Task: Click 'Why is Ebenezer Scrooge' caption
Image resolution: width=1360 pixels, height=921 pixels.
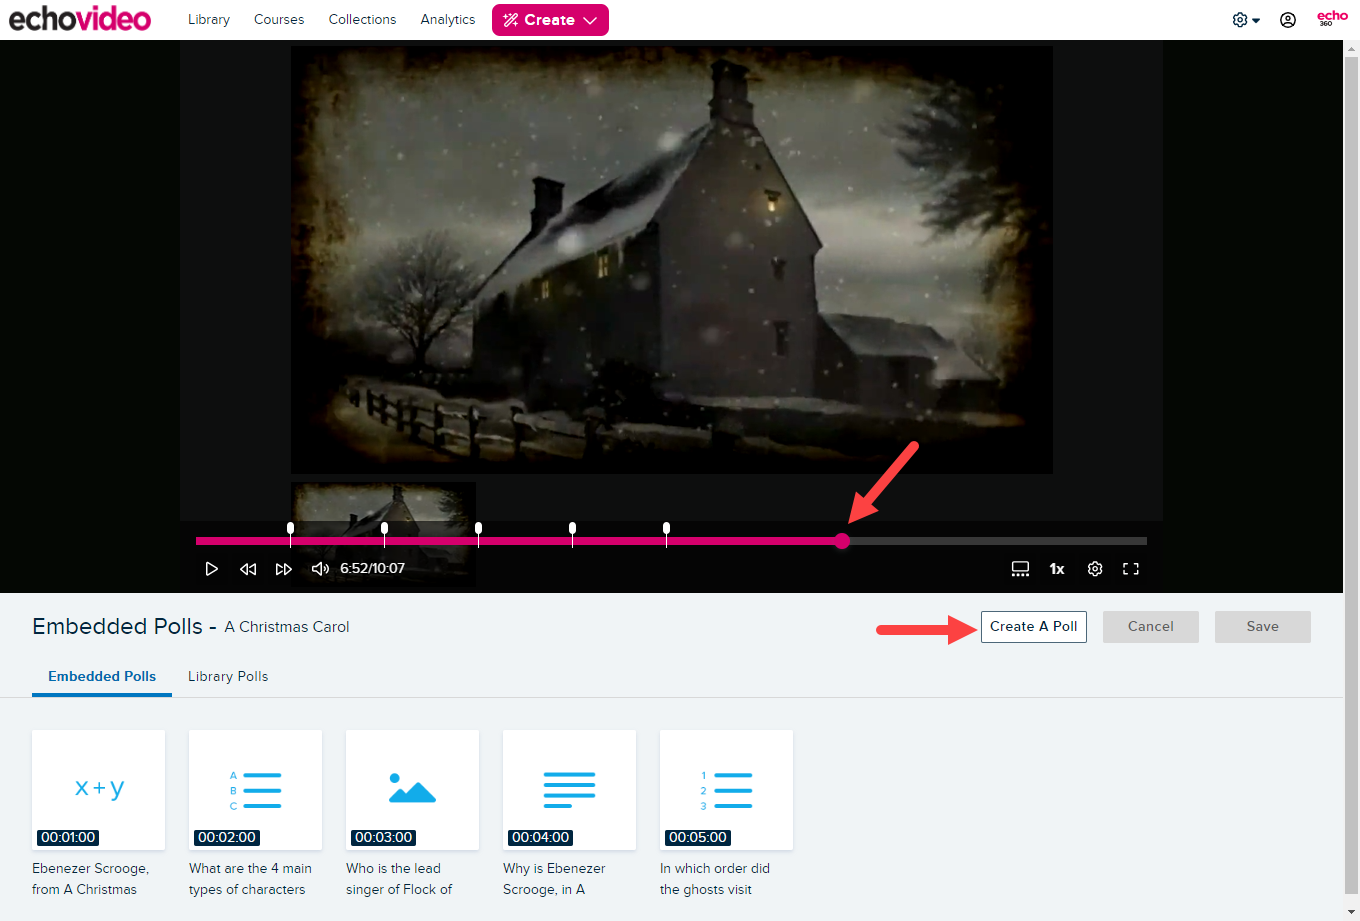Action: coord(555,879)
